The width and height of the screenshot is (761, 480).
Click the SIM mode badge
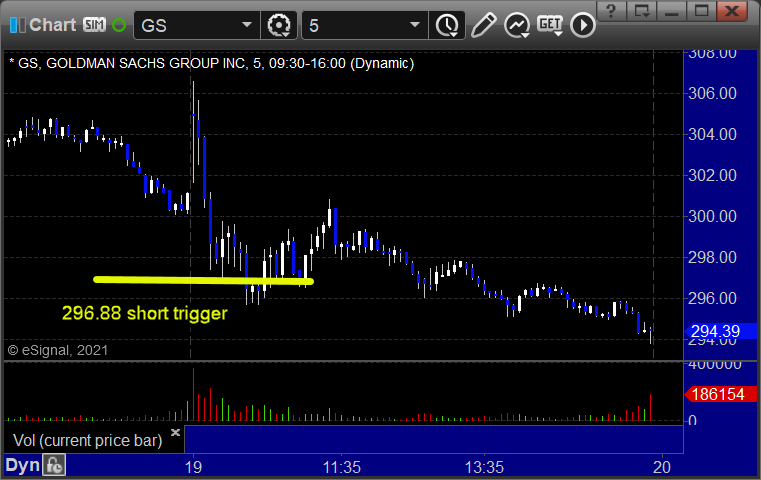94,24
